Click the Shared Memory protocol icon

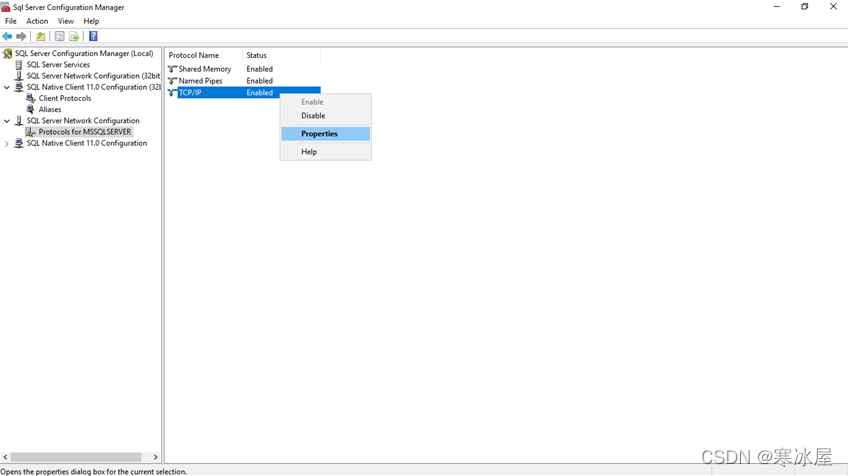173,69
